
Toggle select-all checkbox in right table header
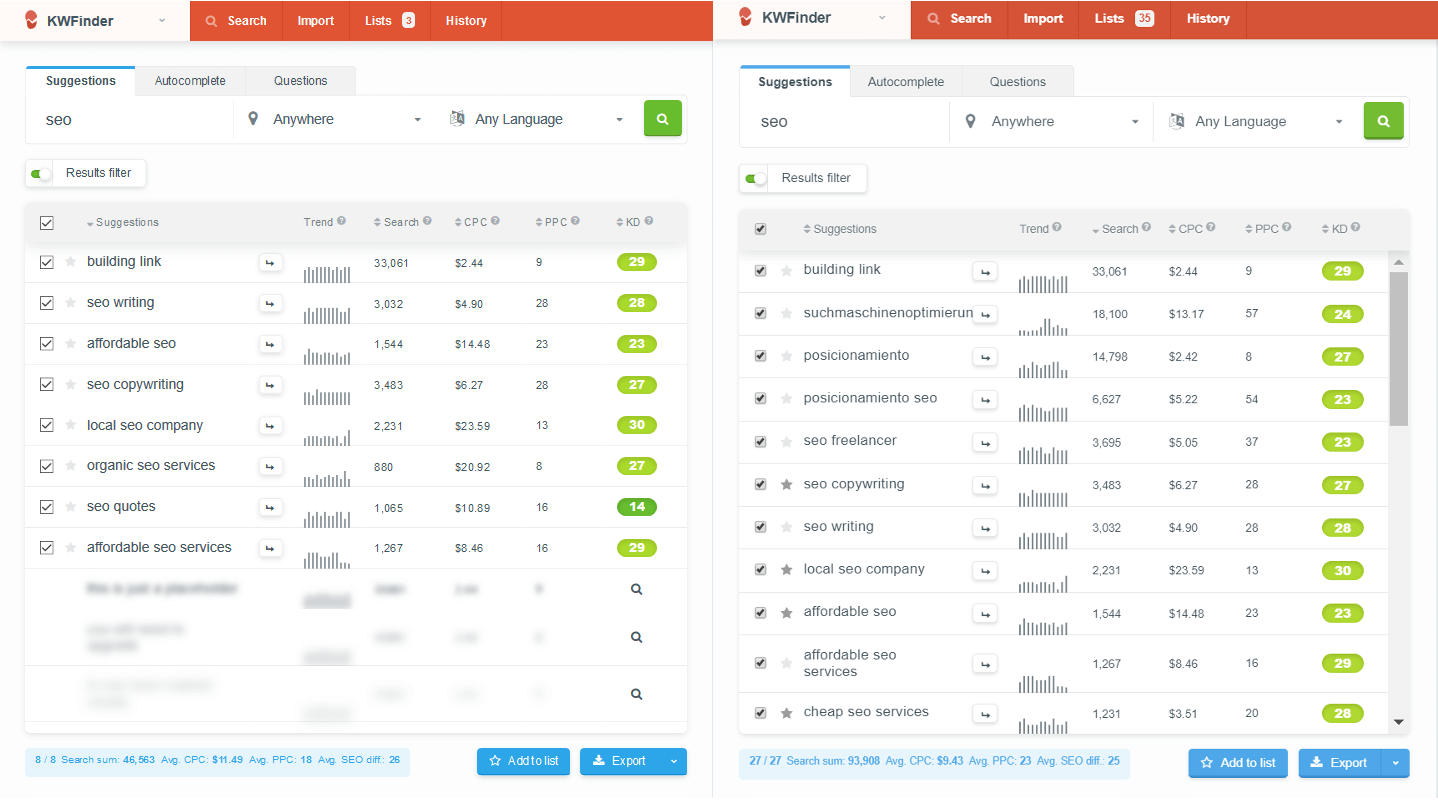coord(760,229)
